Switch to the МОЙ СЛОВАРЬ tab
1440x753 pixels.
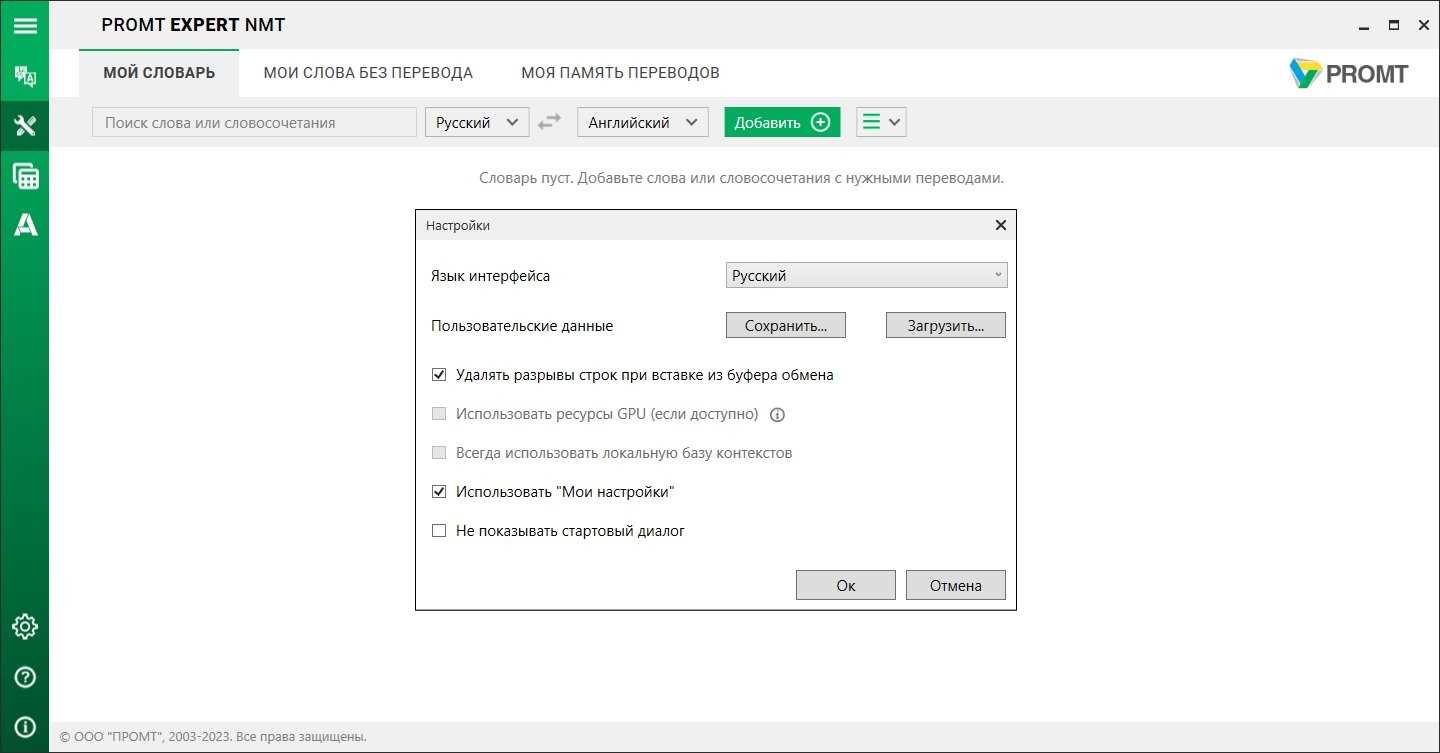pyautogui.click(x=159, y=73)
